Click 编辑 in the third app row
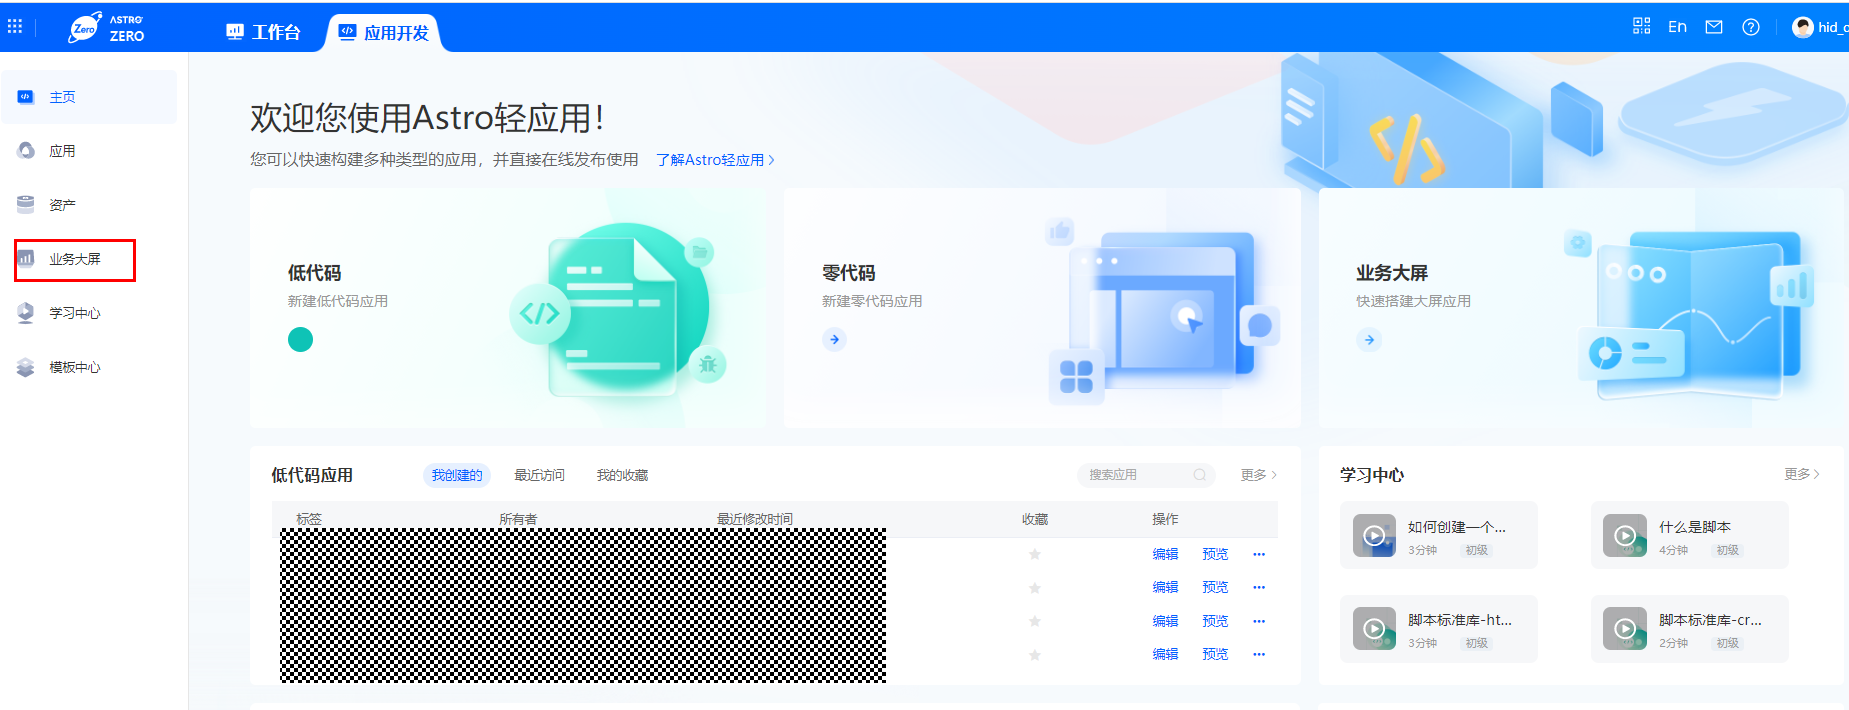 coord(1165,621)
